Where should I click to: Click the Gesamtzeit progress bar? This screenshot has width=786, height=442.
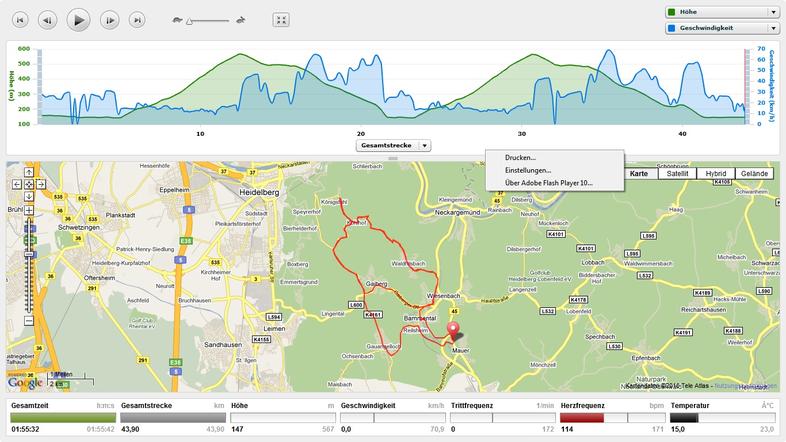[63, 417]
